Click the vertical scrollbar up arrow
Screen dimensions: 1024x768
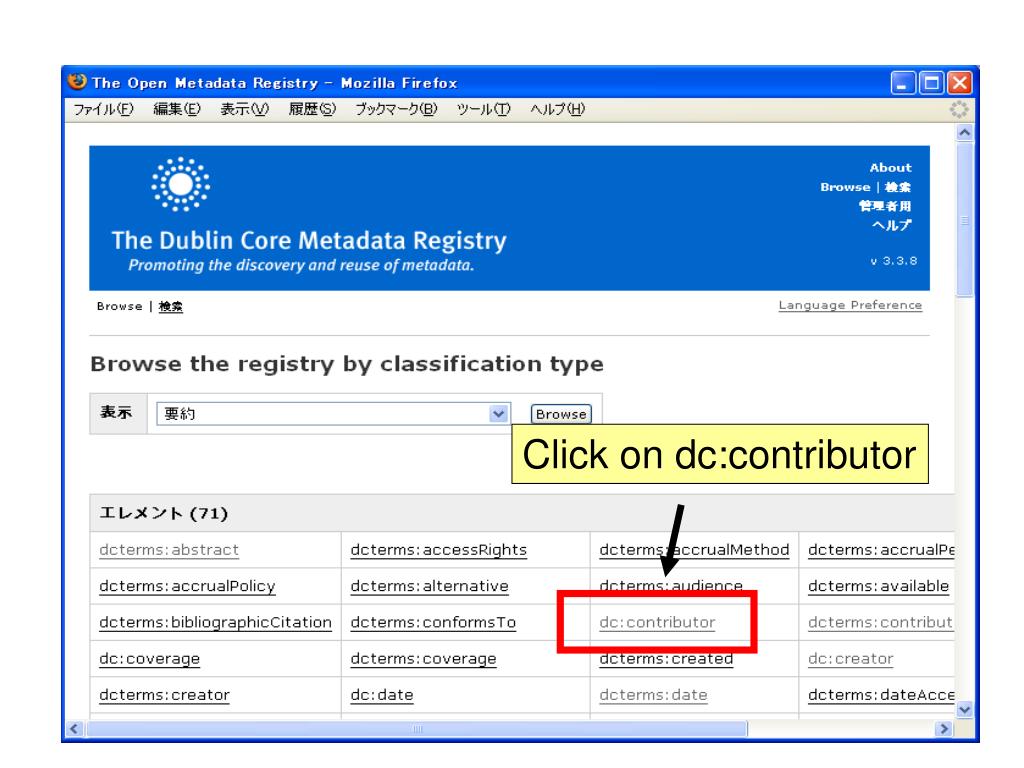point(965,133)
